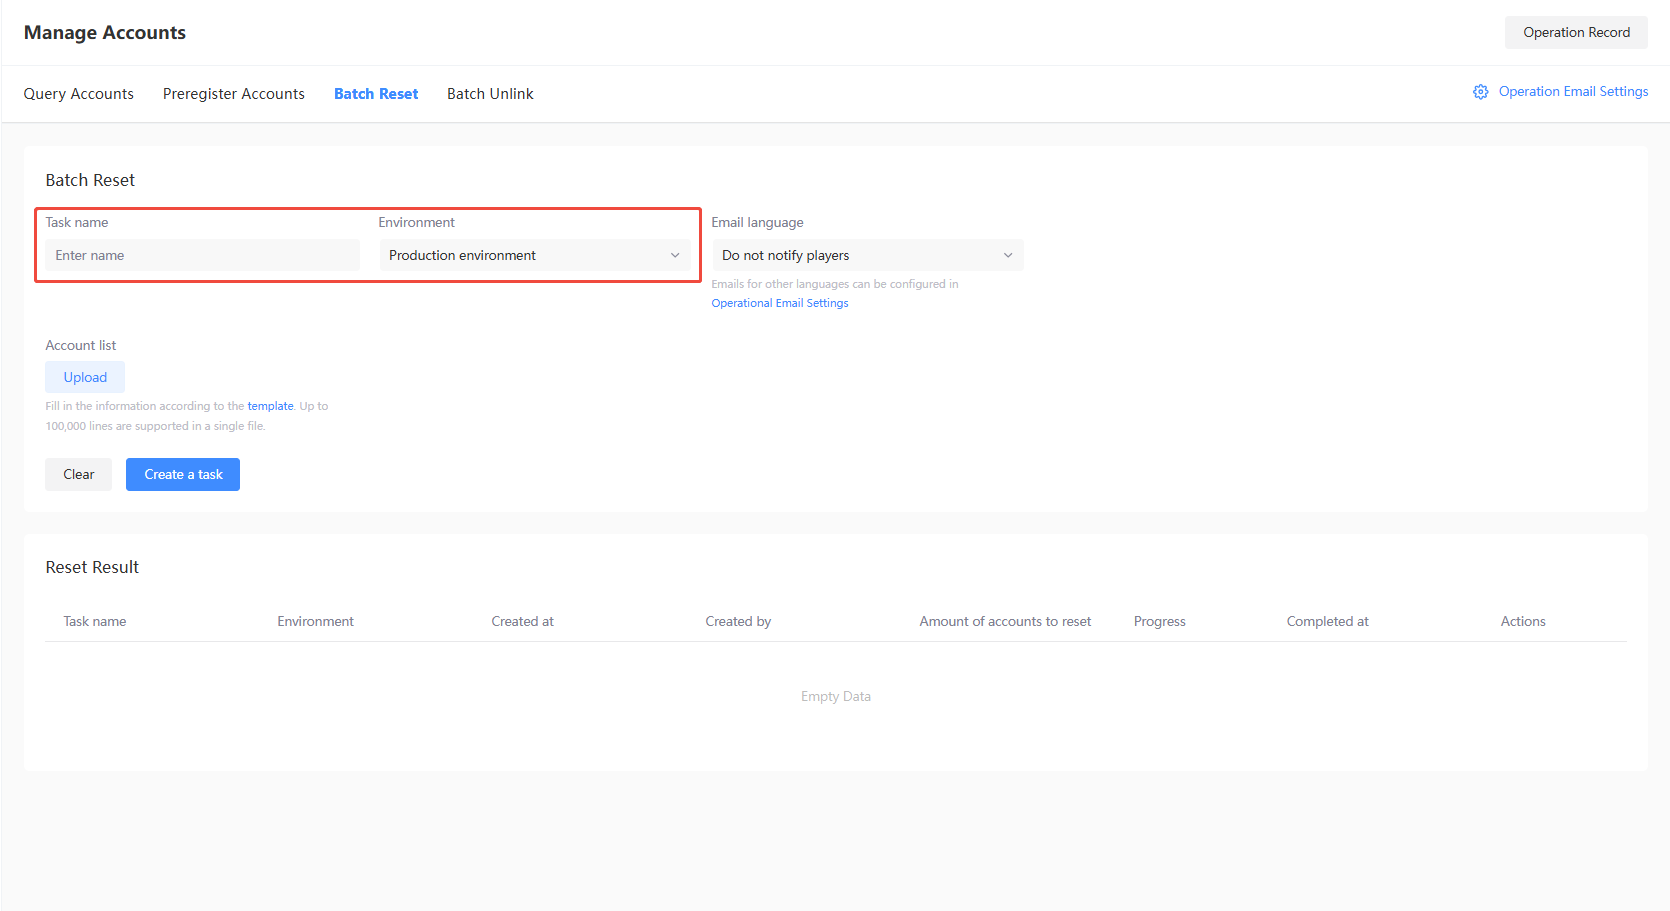The image size is (1670, 911).
Task: Follow the Operational Email Settings hint link
Action: click(x=779, y=303)
